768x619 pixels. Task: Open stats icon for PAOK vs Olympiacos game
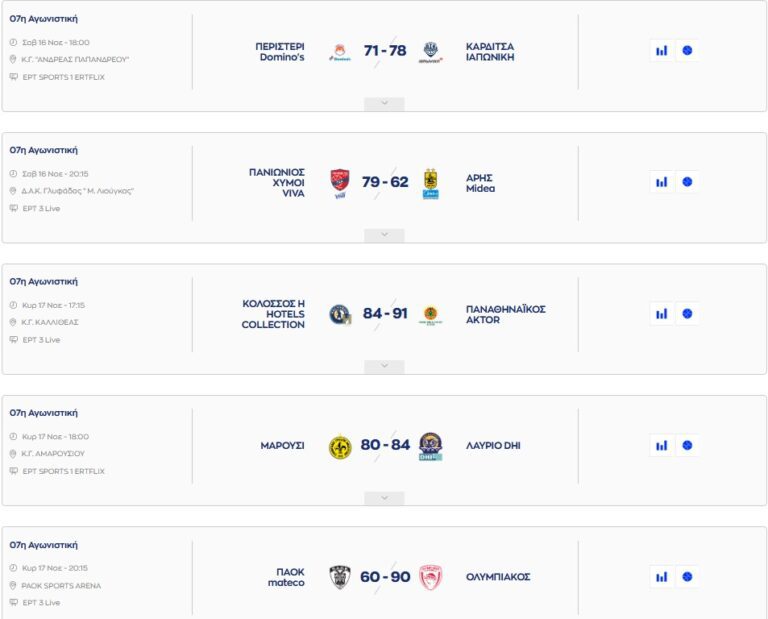661,577
